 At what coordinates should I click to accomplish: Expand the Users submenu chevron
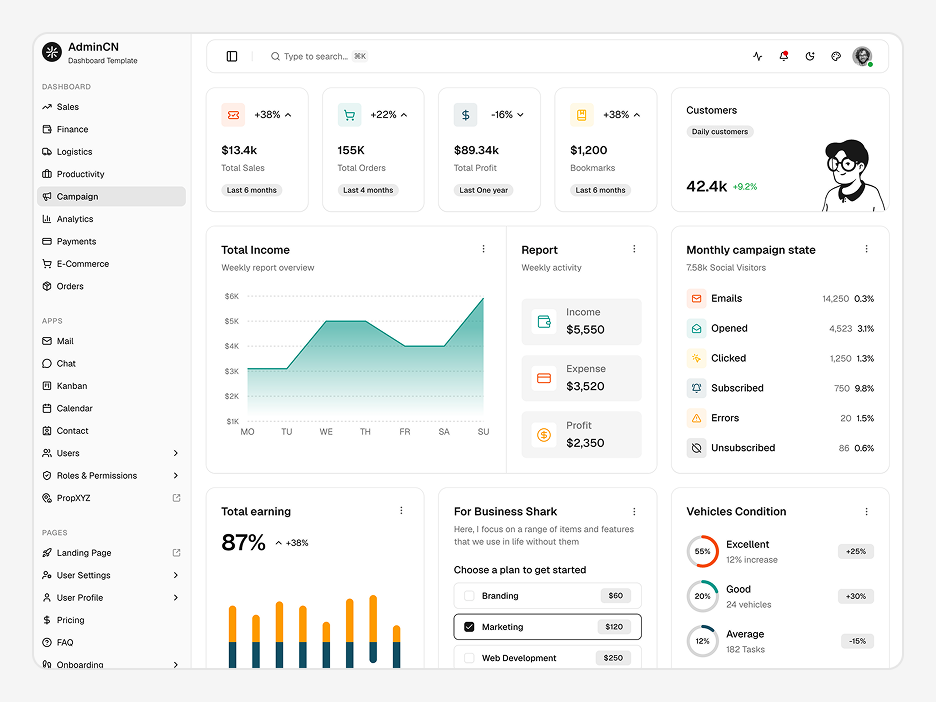(176, 453)
